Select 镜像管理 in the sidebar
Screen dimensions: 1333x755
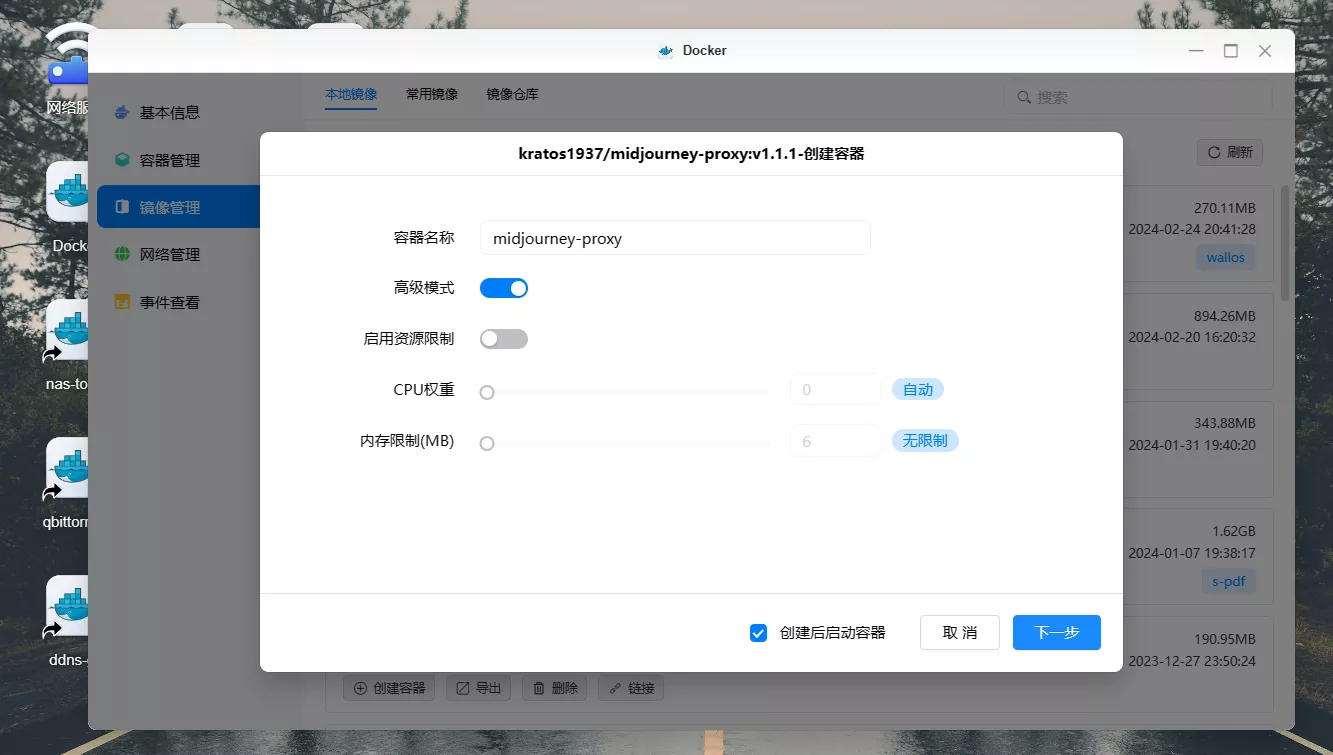[178, 207]
